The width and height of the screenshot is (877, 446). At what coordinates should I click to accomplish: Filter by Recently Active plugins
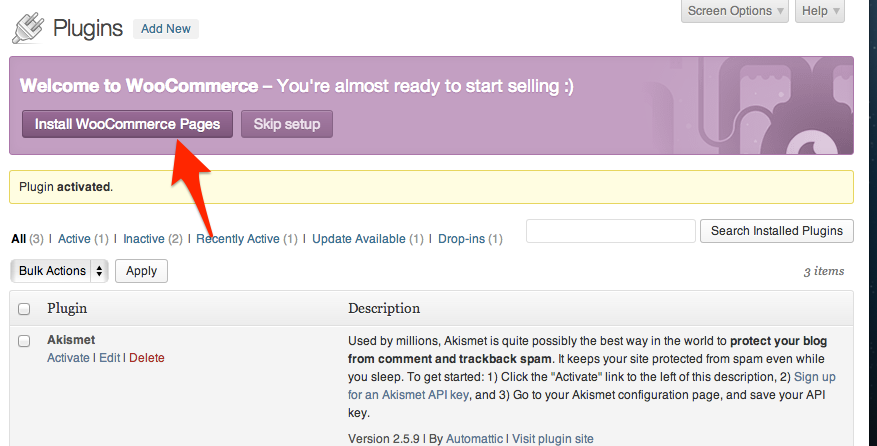[237, 239]
